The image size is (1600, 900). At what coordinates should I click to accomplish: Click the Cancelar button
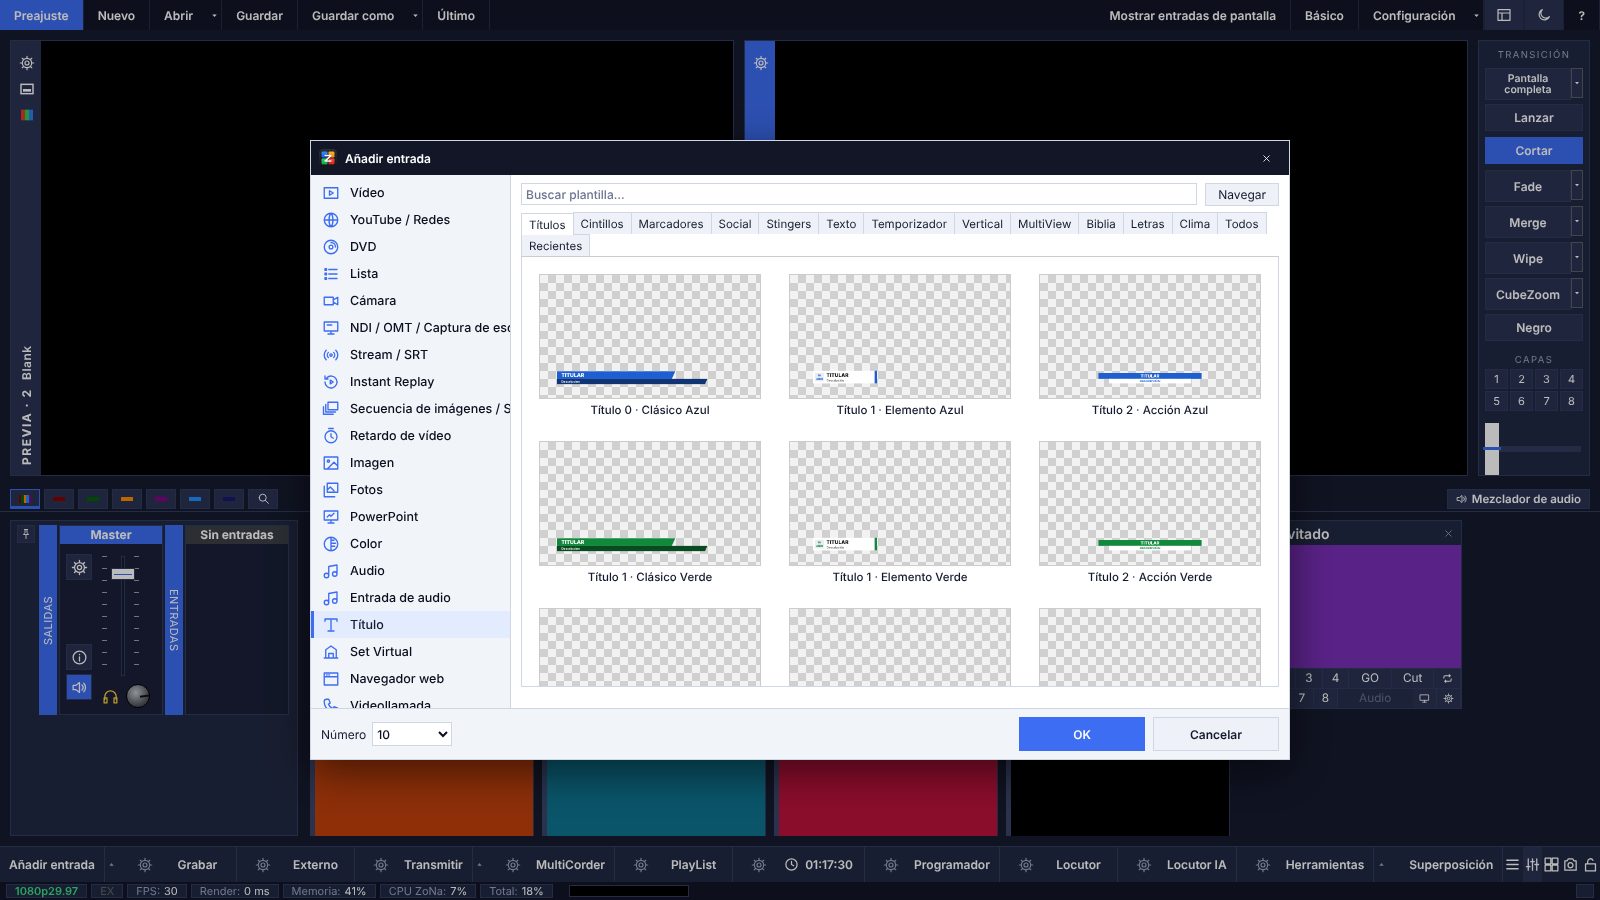1215,734
